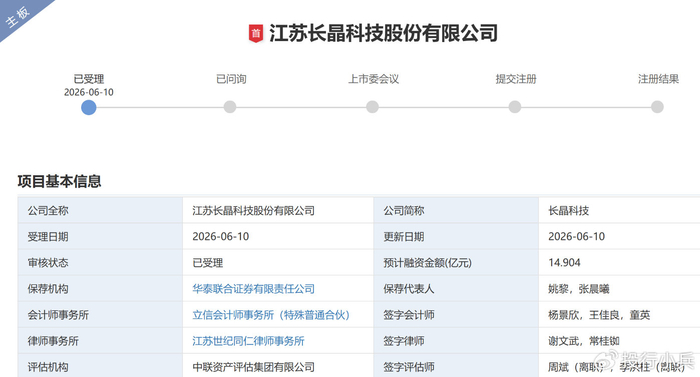Image resolution: width=700 pixels, height=377 pixels.
Task: Click the 更新日期 header cell
Action: pos(456,236)
